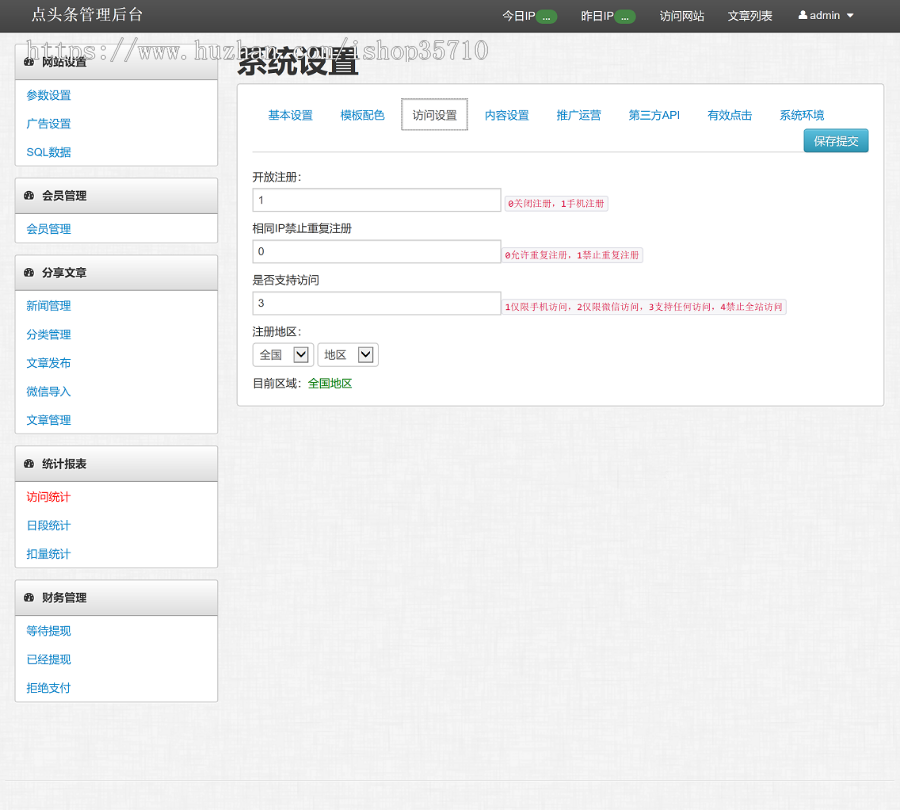Open the 访问统计 sidebar link
The width and height of the screenshot is (900, 810).
click(x=48, y=497)
